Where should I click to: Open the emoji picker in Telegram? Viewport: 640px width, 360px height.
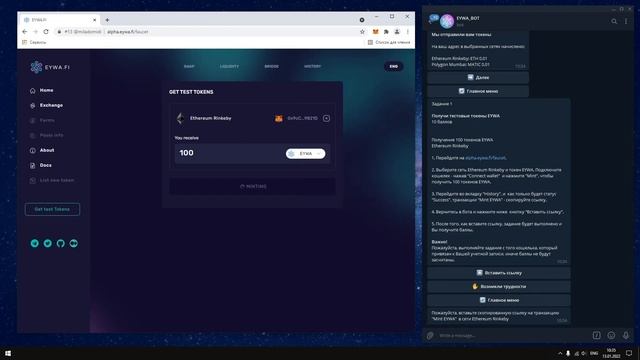pos(611,336)
